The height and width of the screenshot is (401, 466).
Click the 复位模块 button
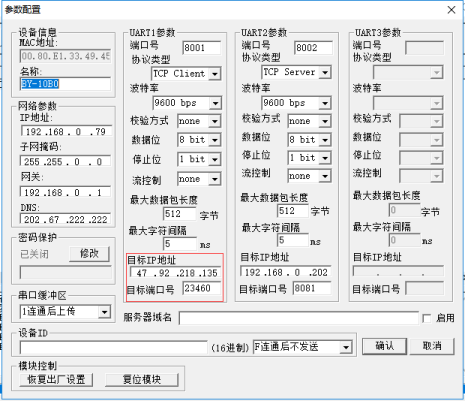coord(142,380)
